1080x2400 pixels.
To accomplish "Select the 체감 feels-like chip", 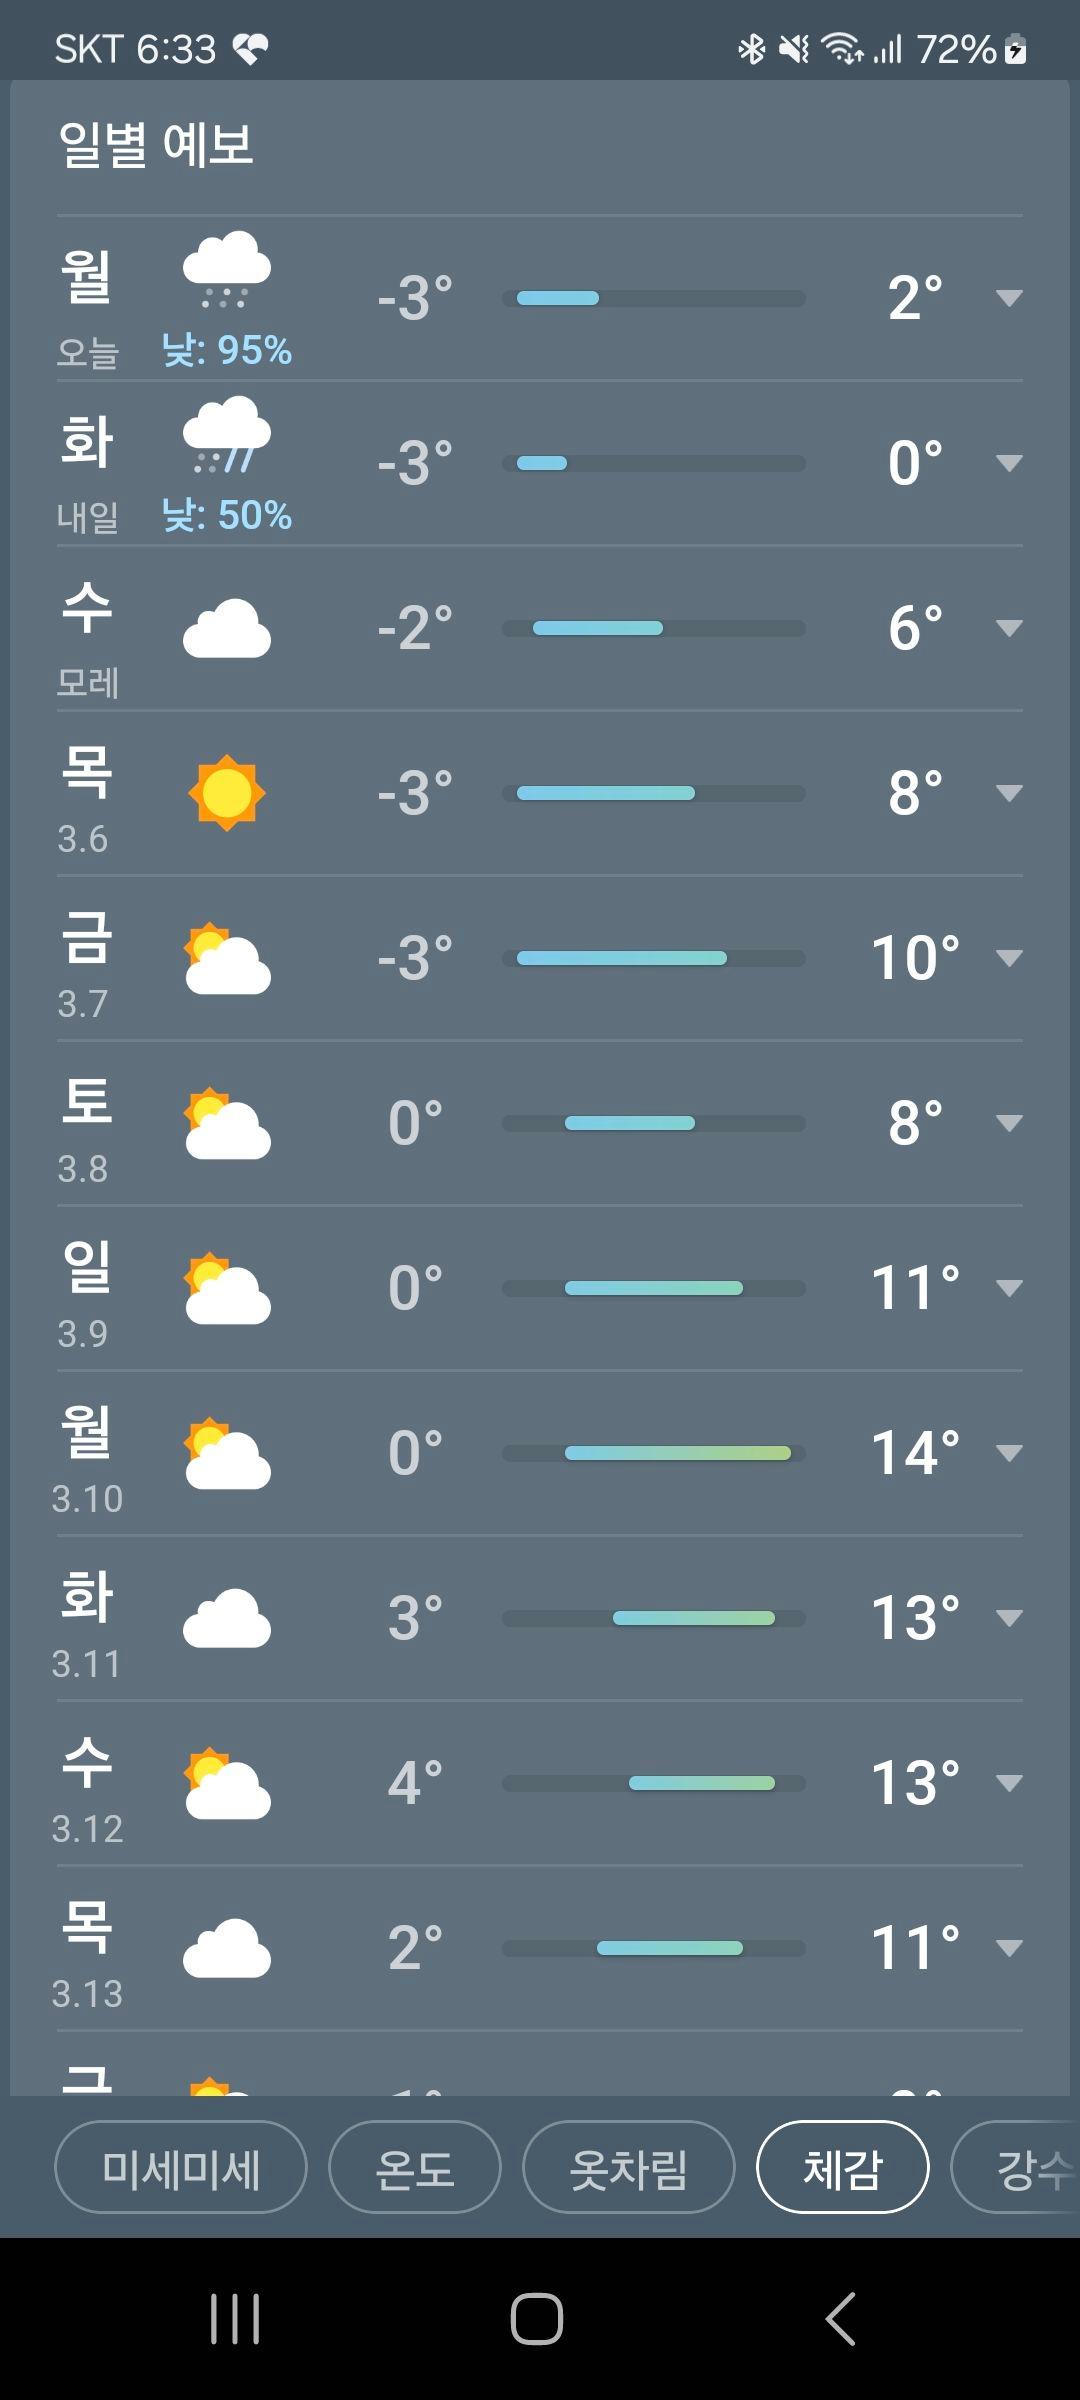I will tap(843, 2167).
